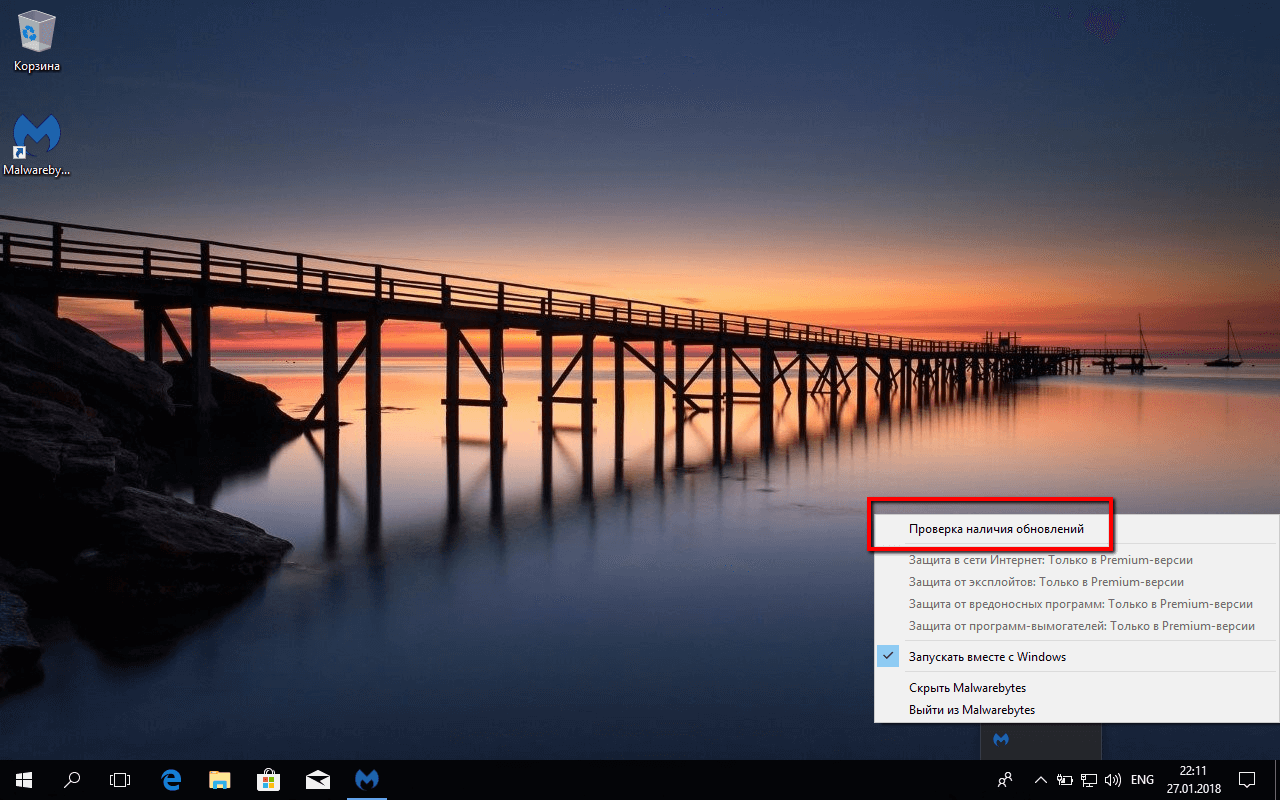Collapse the hidden tray icons chevron
1280x800 pixels.
click(x=1041, y=780)
